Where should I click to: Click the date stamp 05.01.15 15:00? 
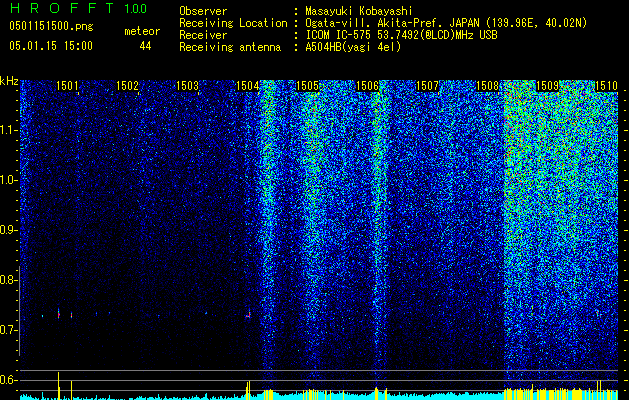[51, 46]
